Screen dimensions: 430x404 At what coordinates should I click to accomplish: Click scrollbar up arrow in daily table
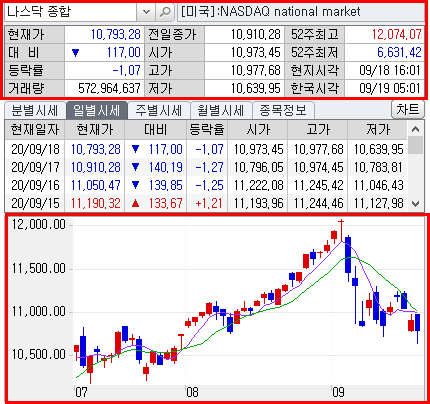[415, 129]
